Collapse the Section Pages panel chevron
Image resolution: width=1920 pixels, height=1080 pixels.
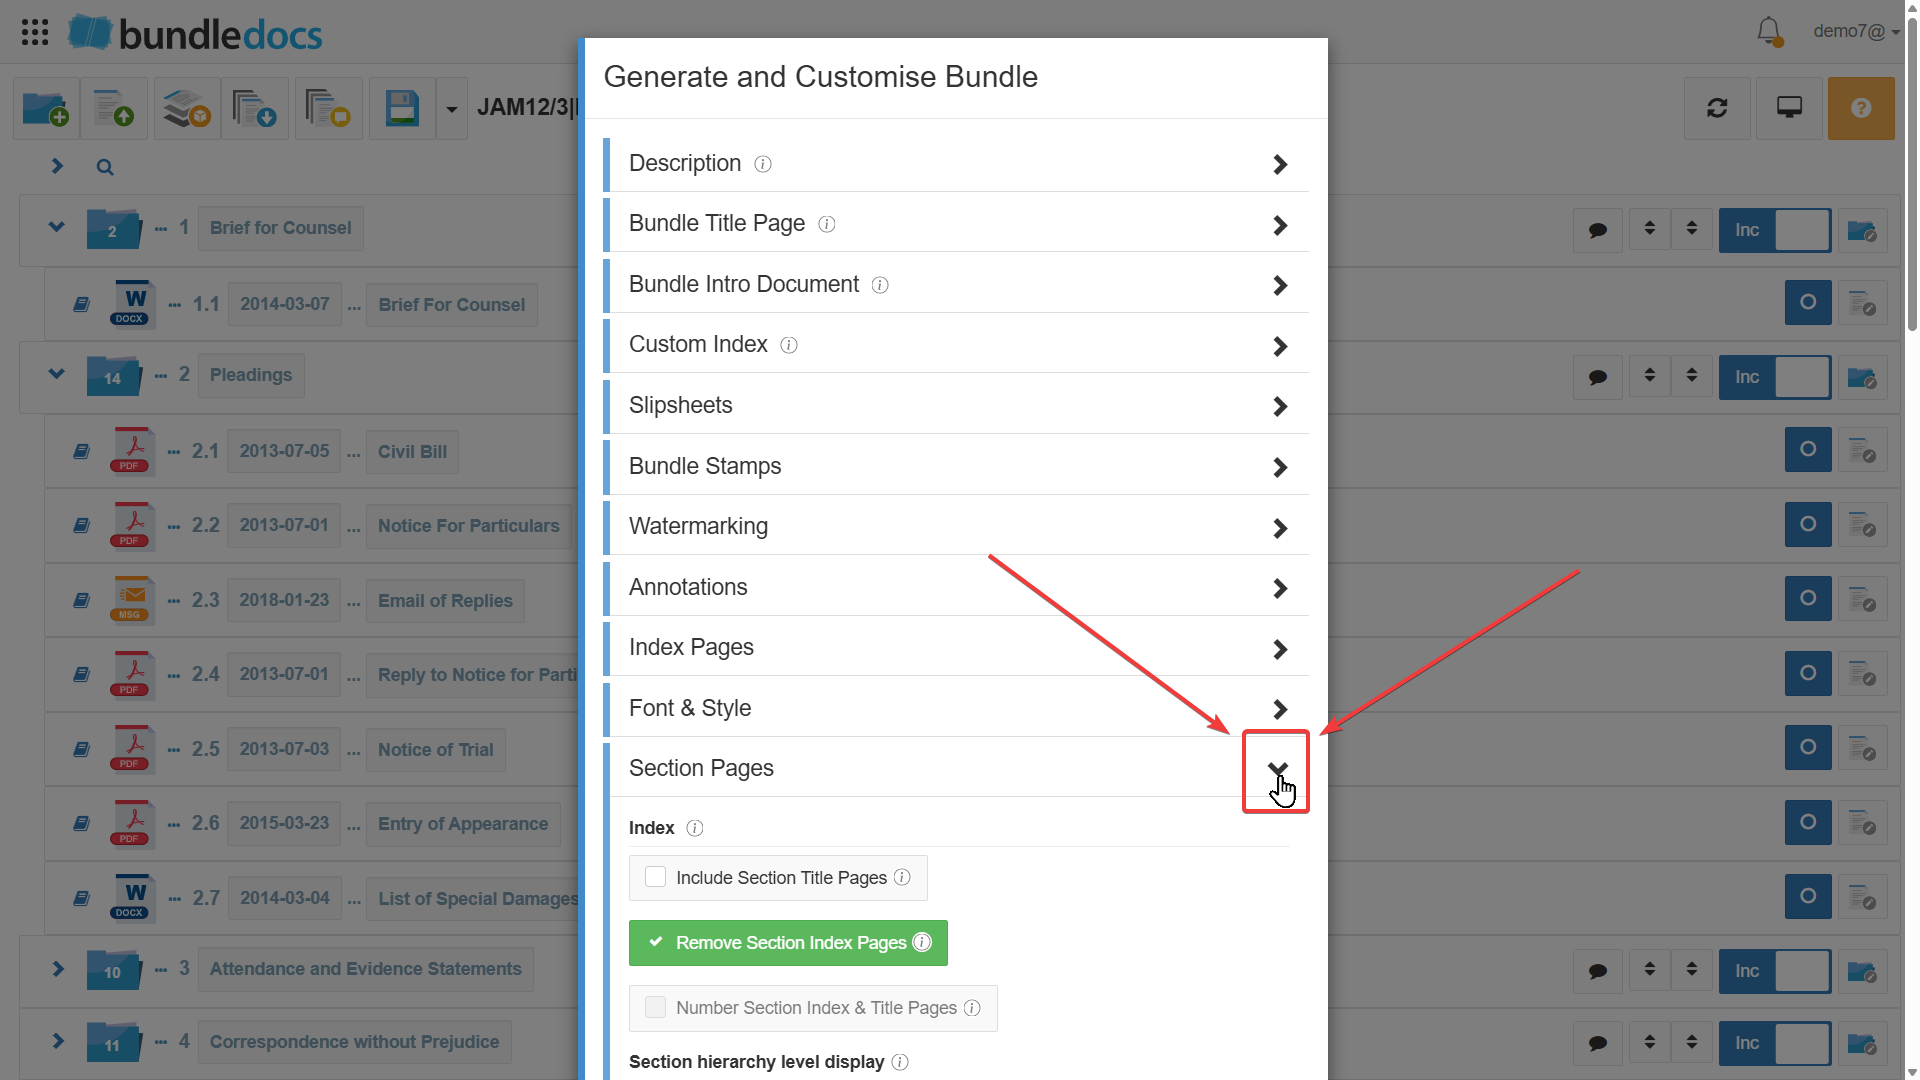pyautogui.click(x=1277, y=768)
